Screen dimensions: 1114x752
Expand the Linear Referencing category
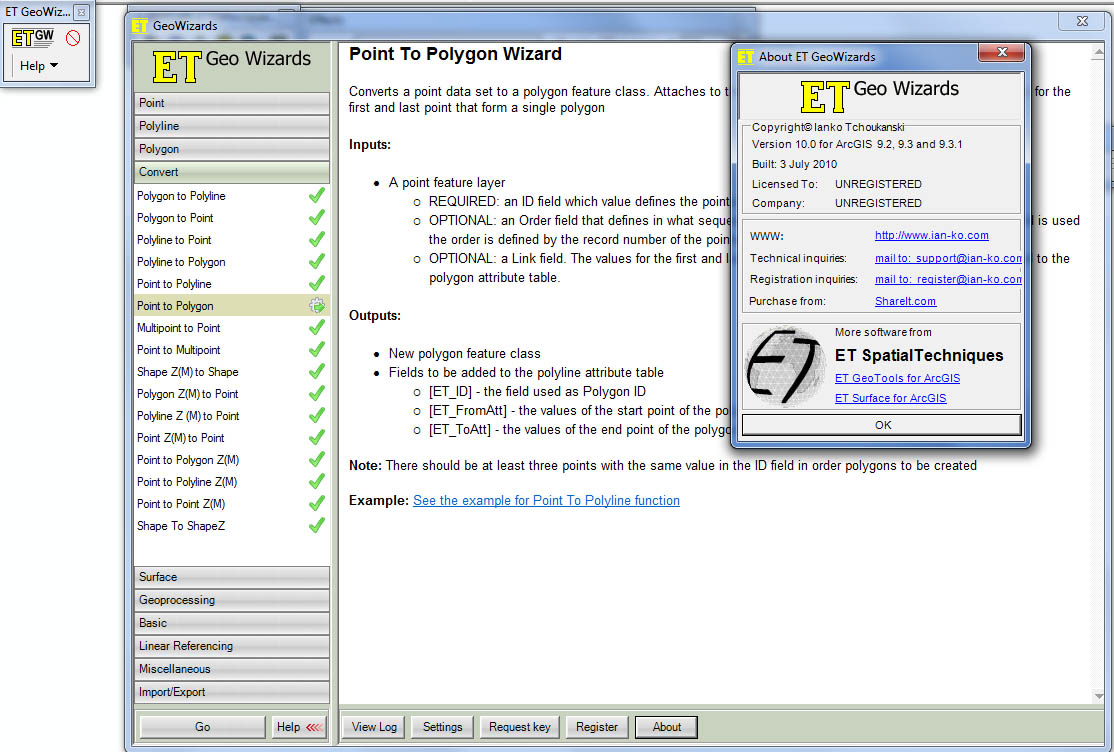pyautogui.click(x=232, y=646)
